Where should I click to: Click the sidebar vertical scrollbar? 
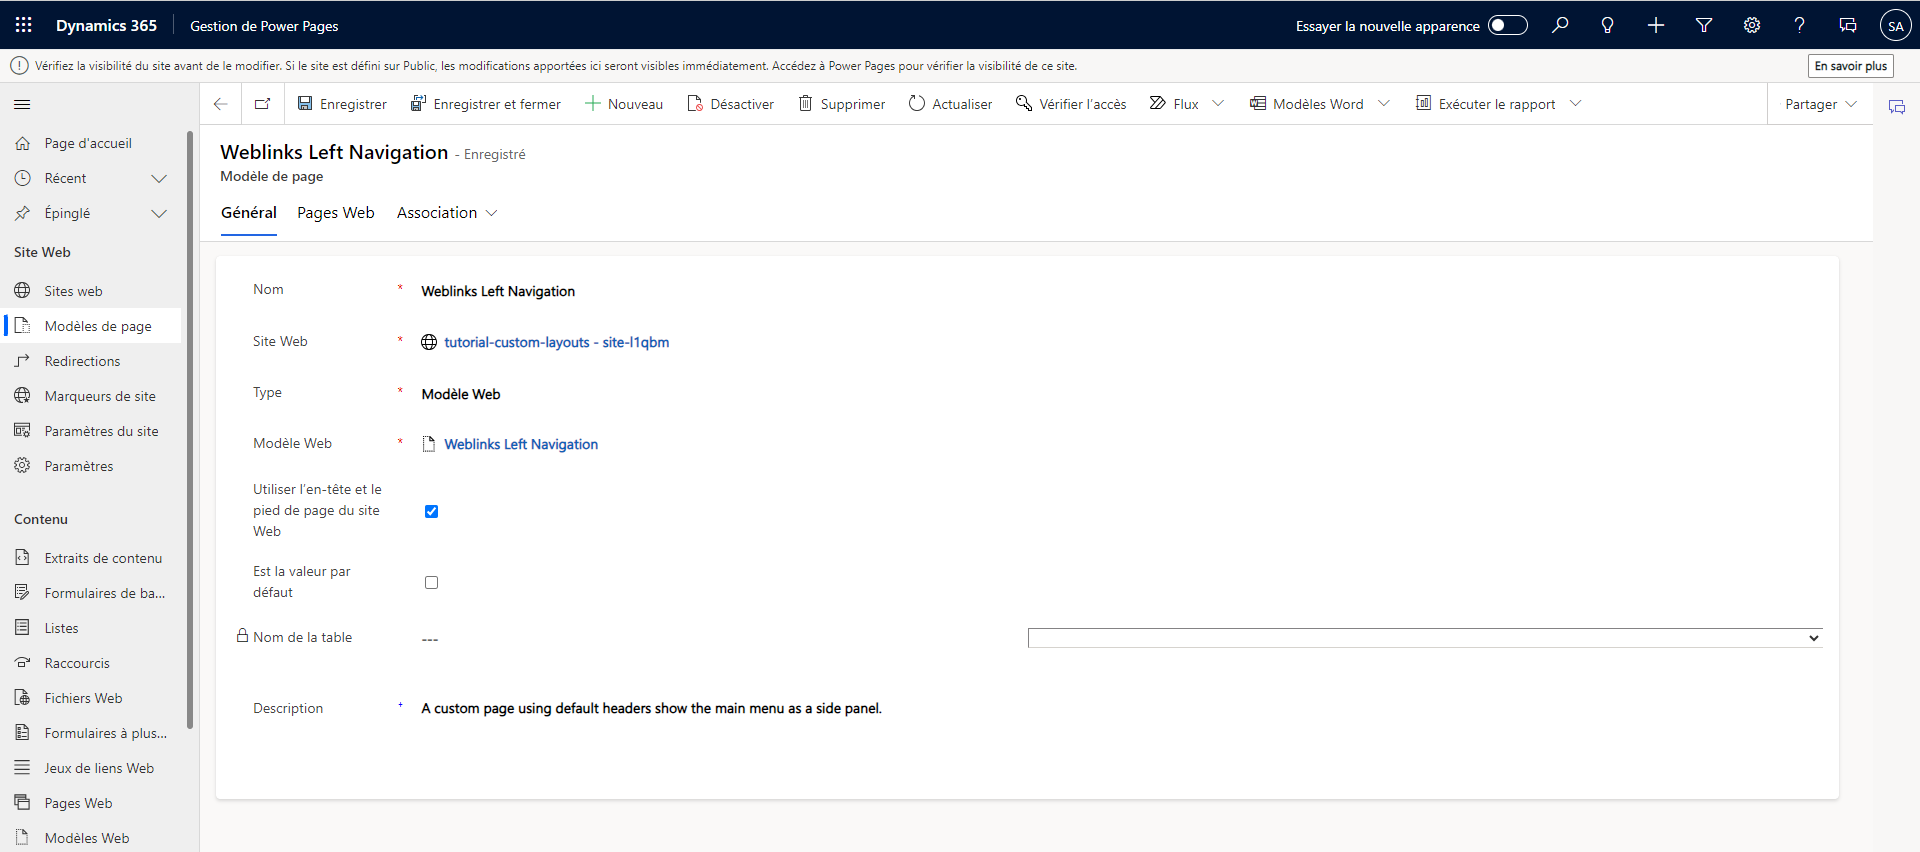click(190, 430)
